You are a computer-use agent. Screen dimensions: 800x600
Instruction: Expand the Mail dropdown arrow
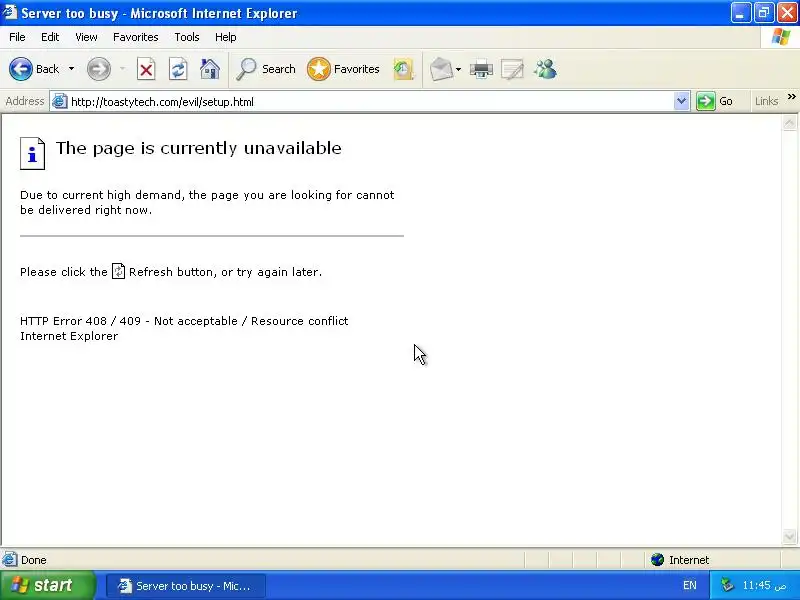458,69
